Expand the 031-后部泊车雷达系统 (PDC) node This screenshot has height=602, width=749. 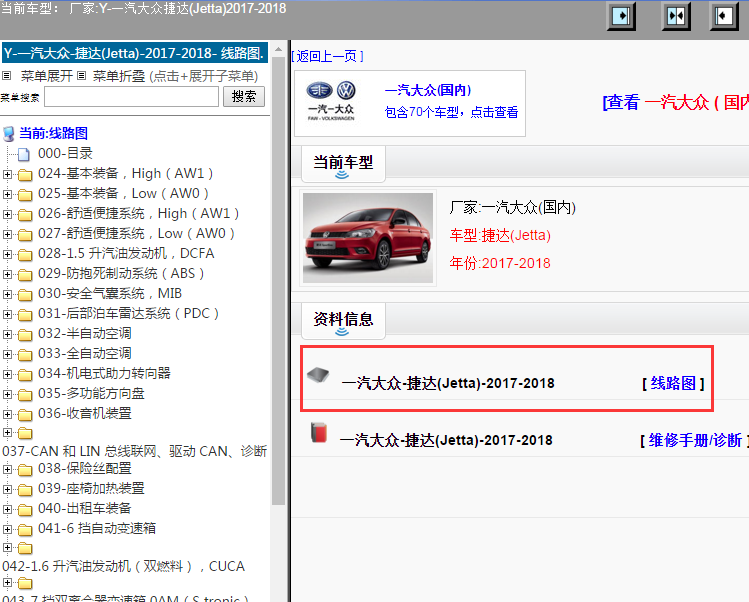7,314
